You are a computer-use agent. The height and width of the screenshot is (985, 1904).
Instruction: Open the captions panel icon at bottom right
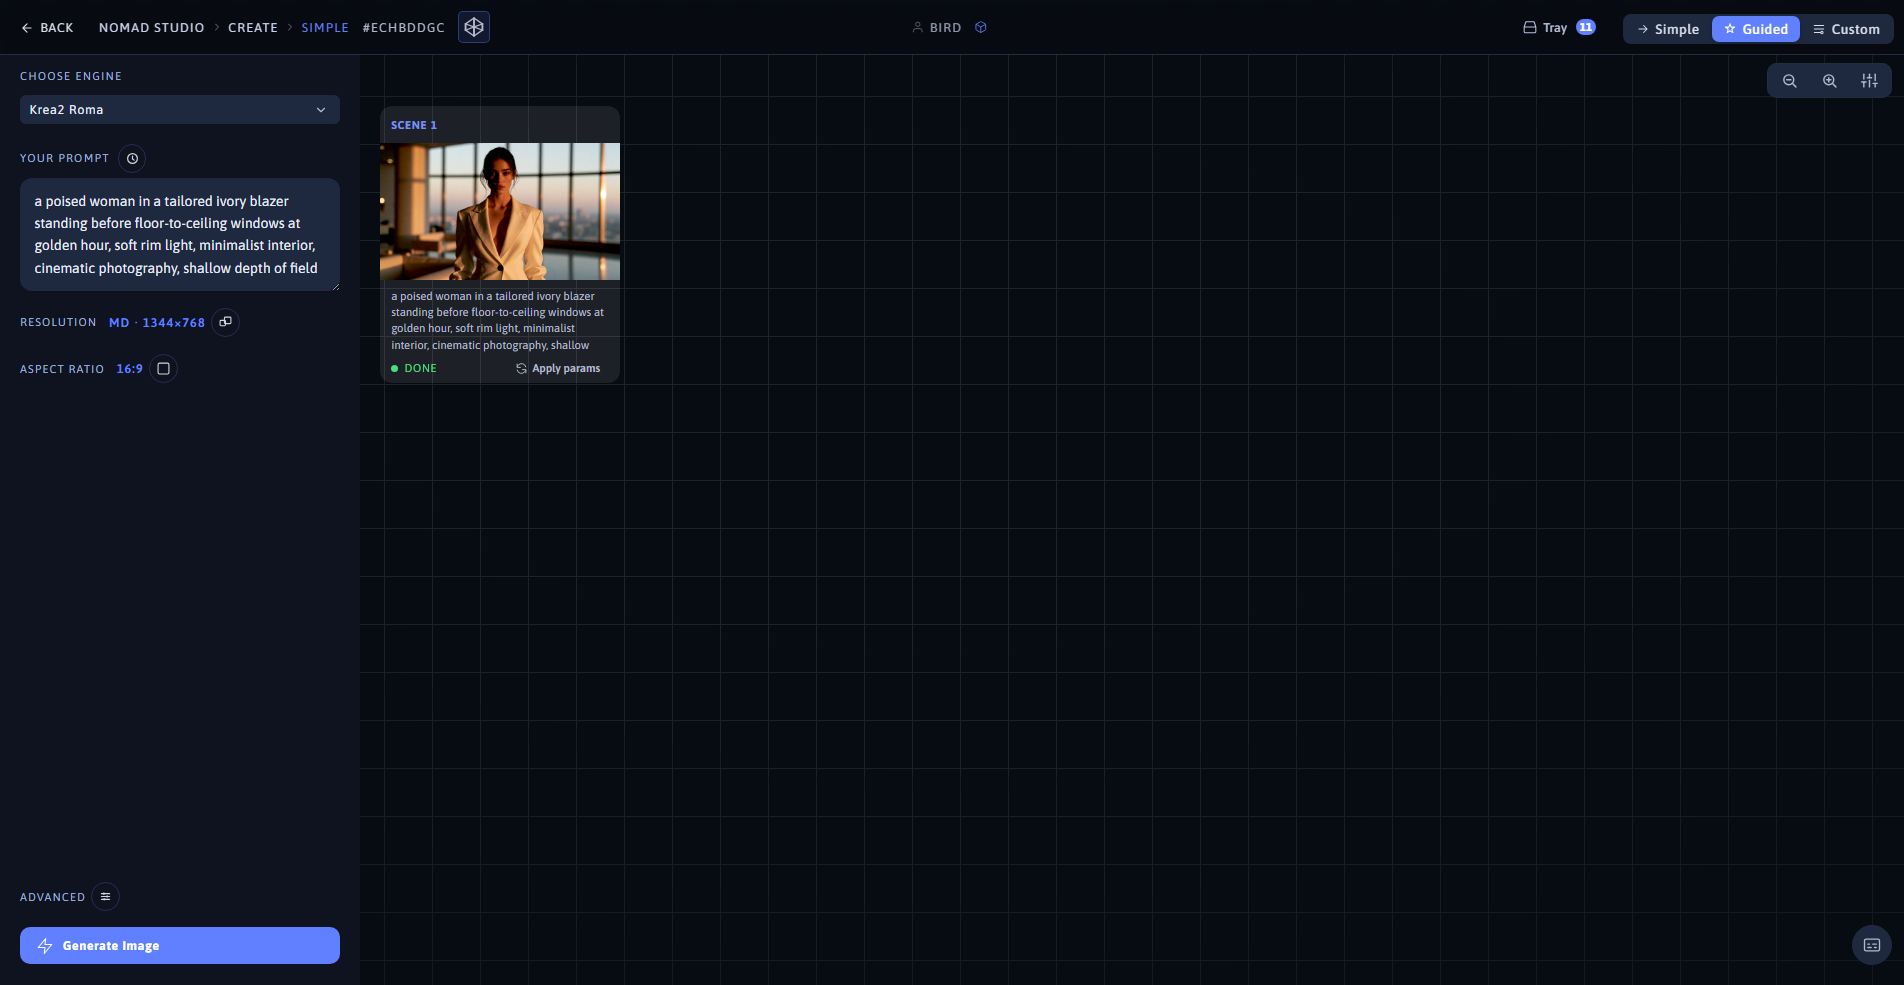coord(1872,945)
